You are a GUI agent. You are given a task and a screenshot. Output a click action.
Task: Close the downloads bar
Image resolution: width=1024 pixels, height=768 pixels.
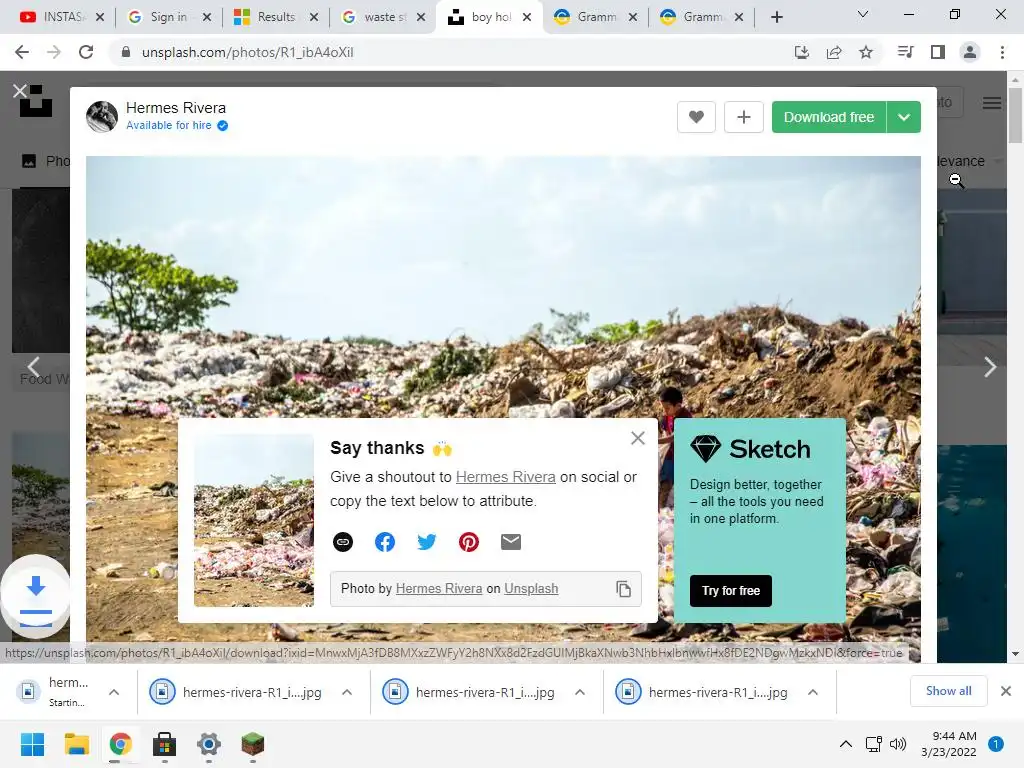(1006, 691)
